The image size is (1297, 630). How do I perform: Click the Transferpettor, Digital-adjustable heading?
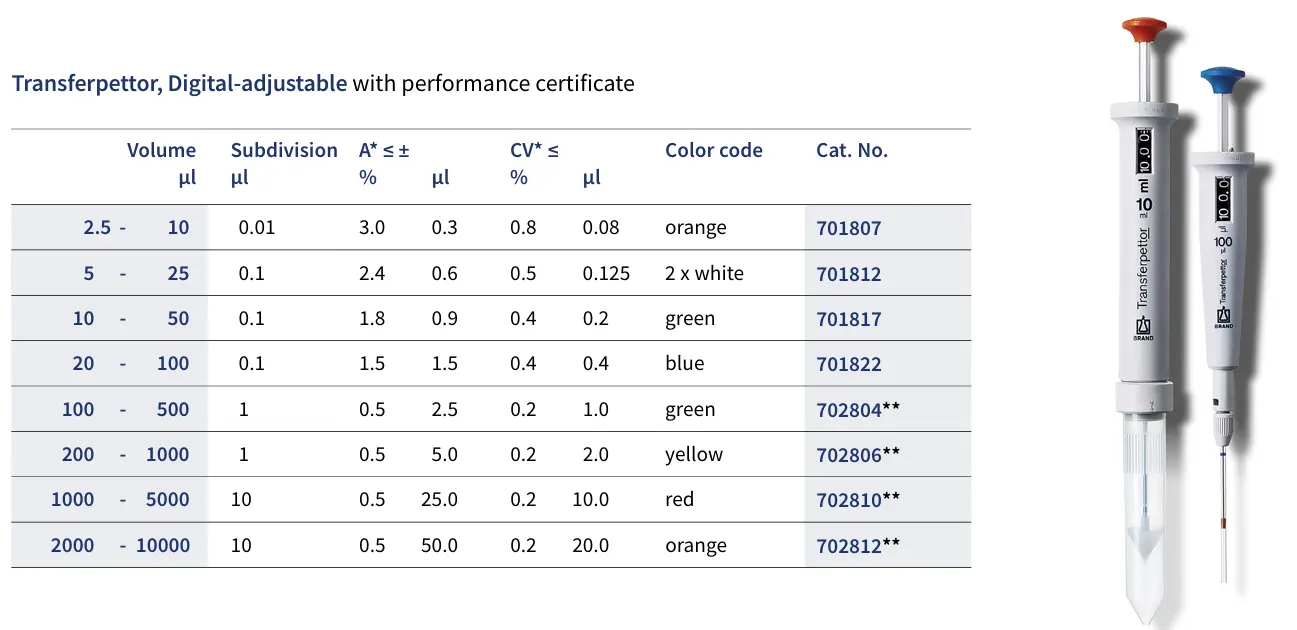coord(180,83)
